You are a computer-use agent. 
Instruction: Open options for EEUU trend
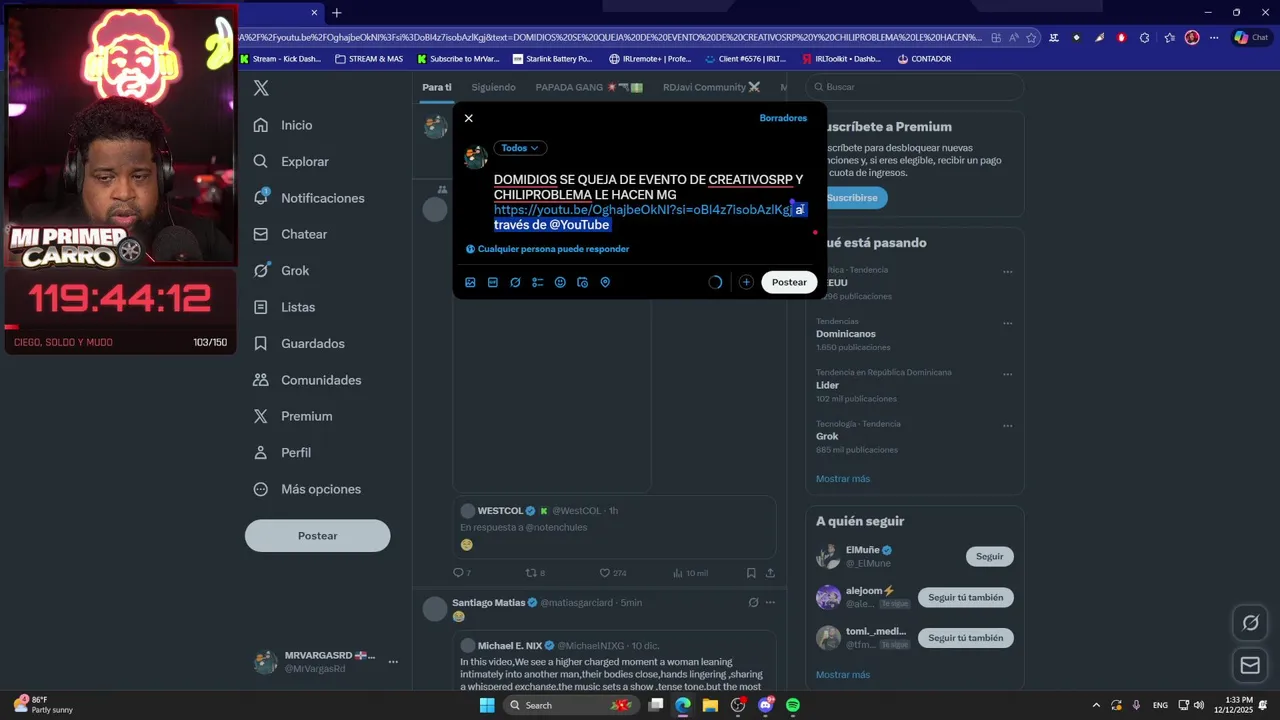click(x=1007, y=272)
